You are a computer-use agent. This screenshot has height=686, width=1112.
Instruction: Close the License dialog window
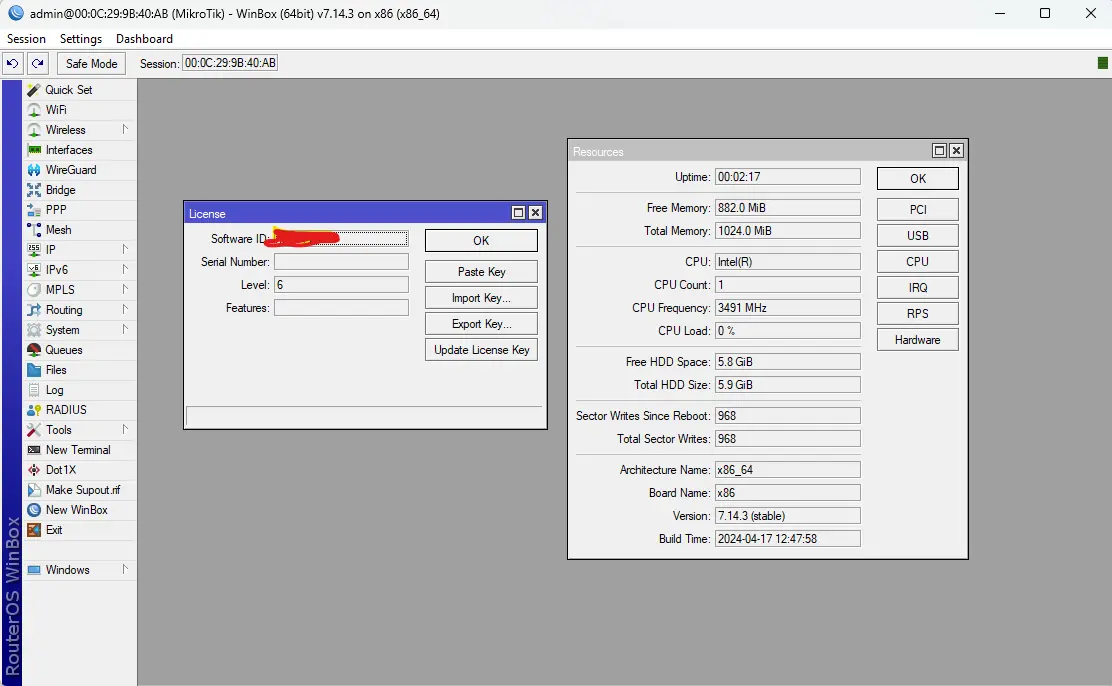click(535, 213)
